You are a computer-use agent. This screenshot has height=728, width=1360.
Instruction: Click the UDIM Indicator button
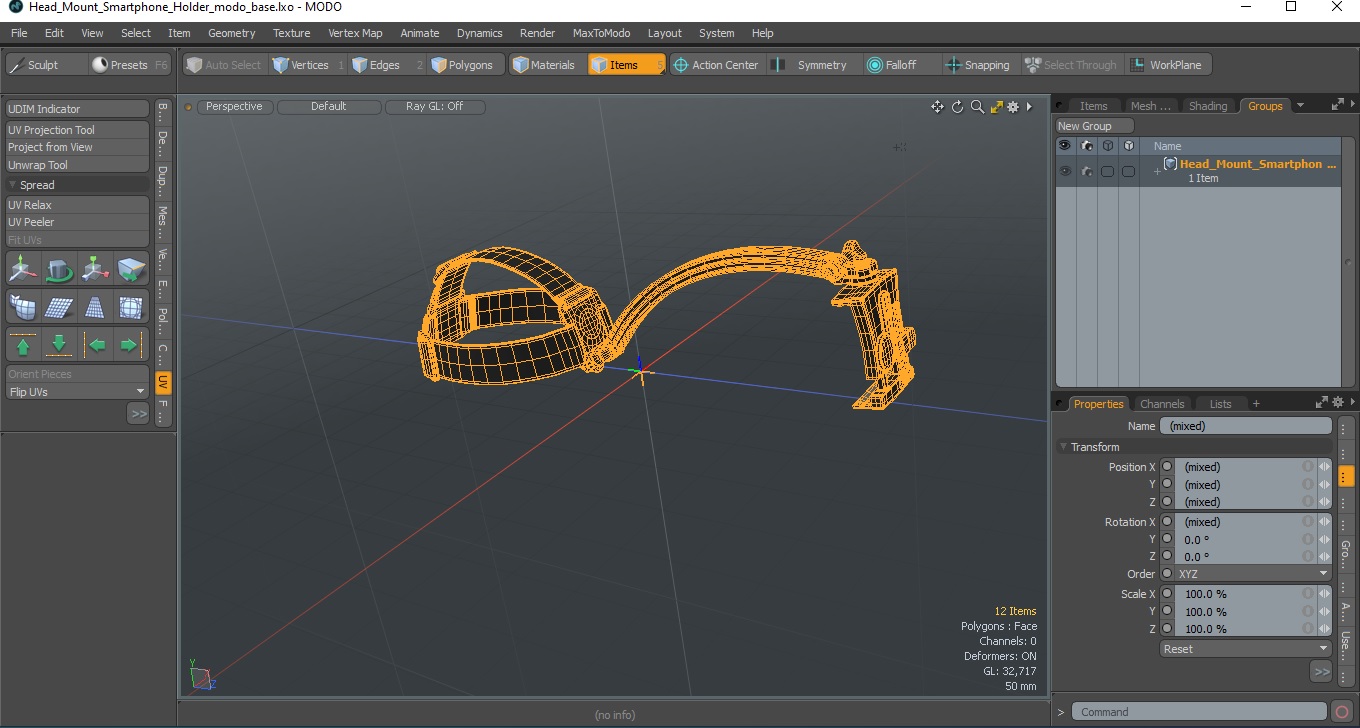click(77, 109)
